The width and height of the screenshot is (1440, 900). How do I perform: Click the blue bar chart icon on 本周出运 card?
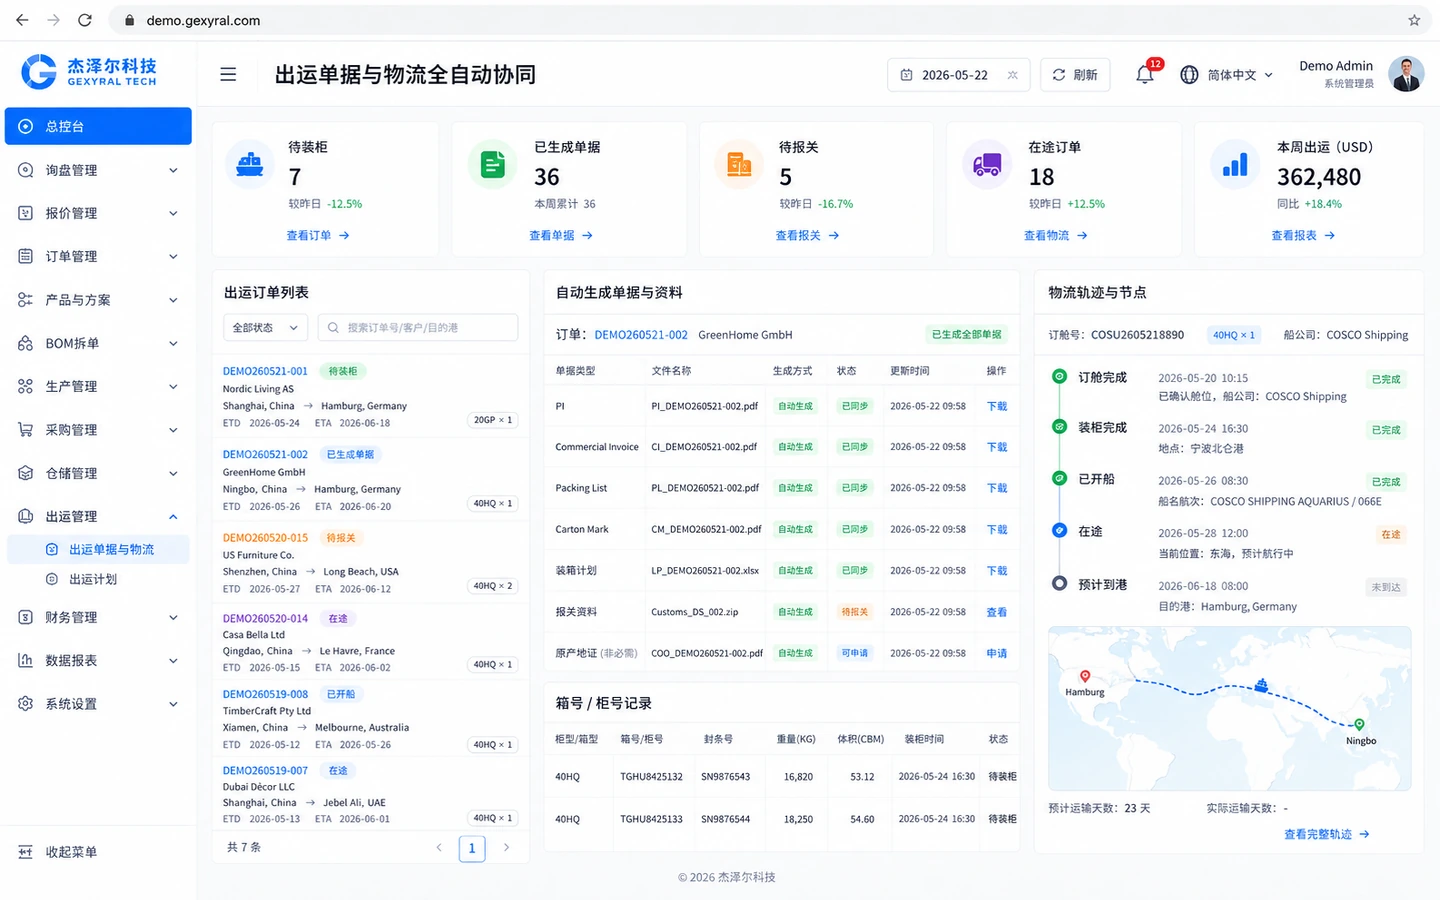coord(1235,165)
